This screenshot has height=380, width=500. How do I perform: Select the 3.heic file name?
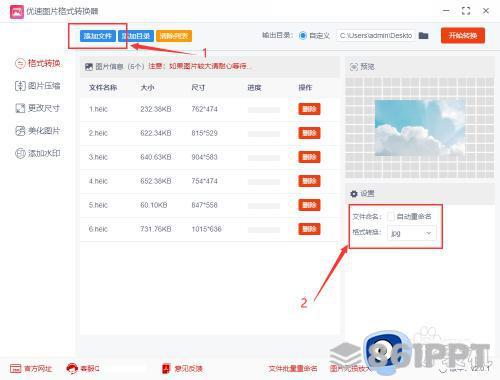98,157
